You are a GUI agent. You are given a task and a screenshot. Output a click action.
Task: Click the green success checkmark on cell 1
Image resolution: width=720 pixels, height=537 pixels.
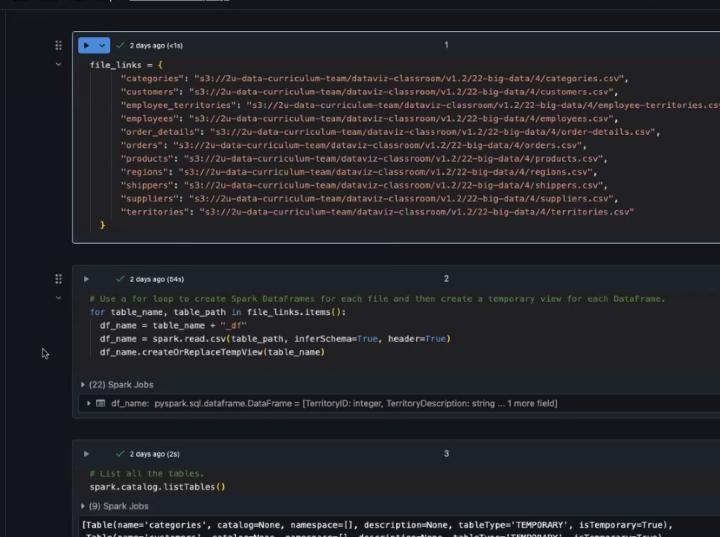pos(120,45)
